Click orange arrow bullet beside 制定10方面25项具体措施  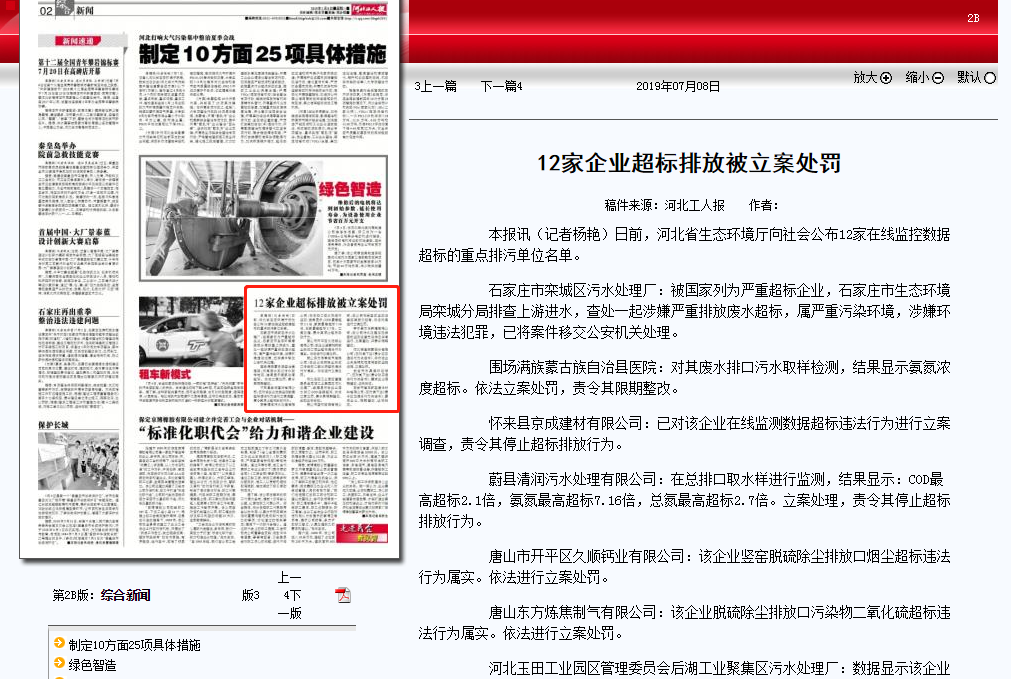coord(59,644)
